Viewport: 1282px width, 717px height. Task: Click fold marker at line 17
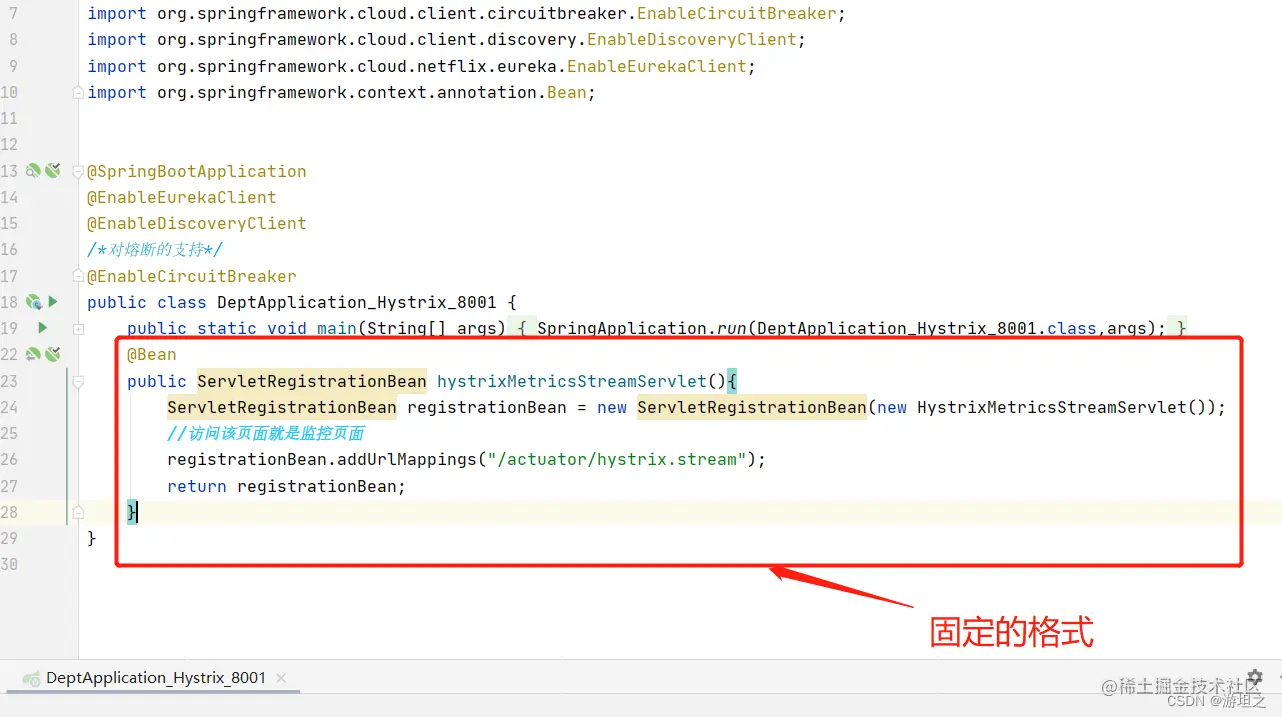[78, 277]
